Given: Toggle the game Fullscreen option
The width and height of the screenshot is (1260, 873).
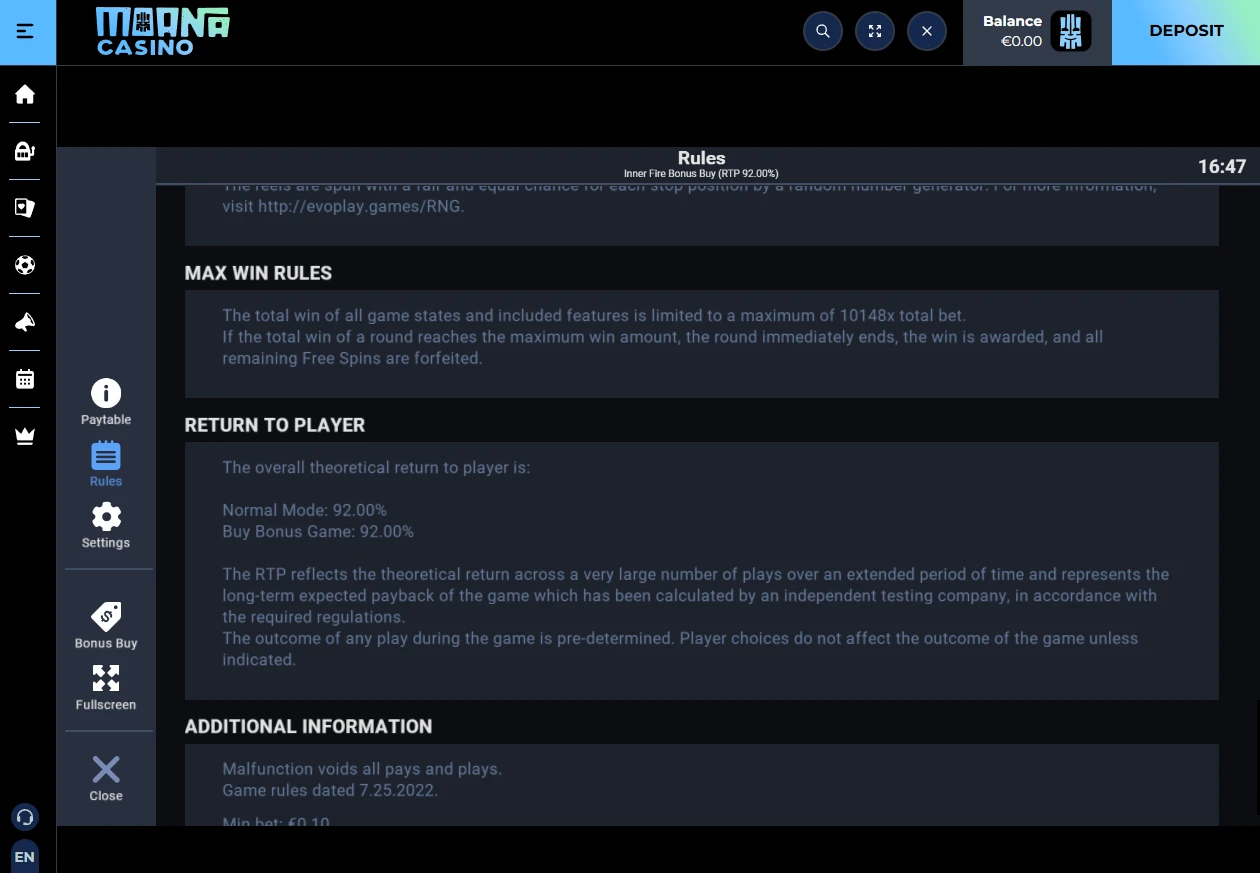Looking at the screenshot, I should [106, 688].
